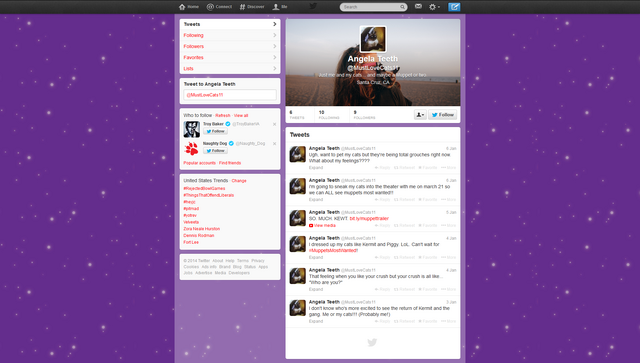Follow Naughty Dog
Screen dimensions: 640x363
[x=216, y=151]
